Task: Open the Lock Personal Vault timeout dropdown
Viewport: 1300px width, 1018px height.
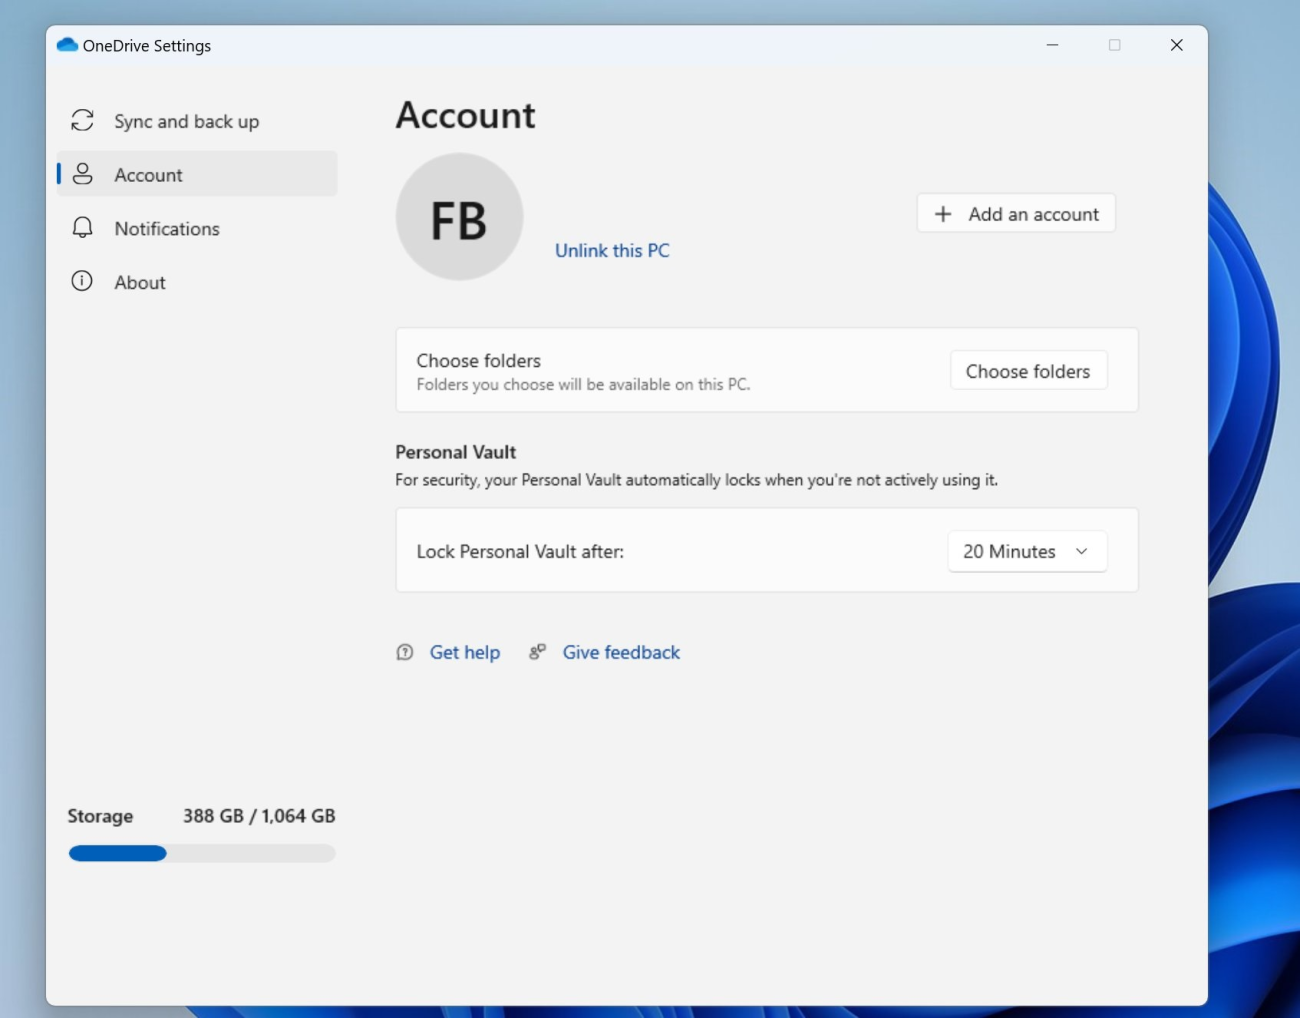Action: (x=1027, y=551)
